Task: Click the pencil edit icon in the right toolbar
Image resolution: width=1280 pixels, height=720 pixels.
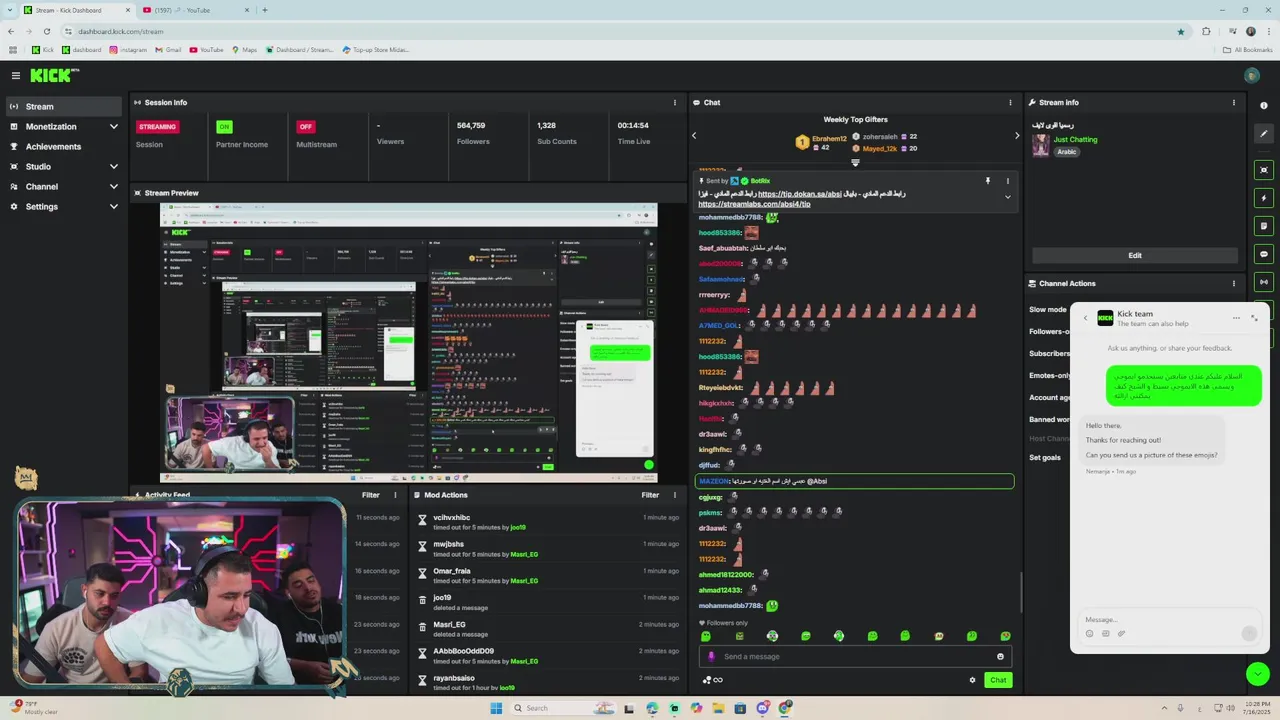Action: pos(1264,134)
